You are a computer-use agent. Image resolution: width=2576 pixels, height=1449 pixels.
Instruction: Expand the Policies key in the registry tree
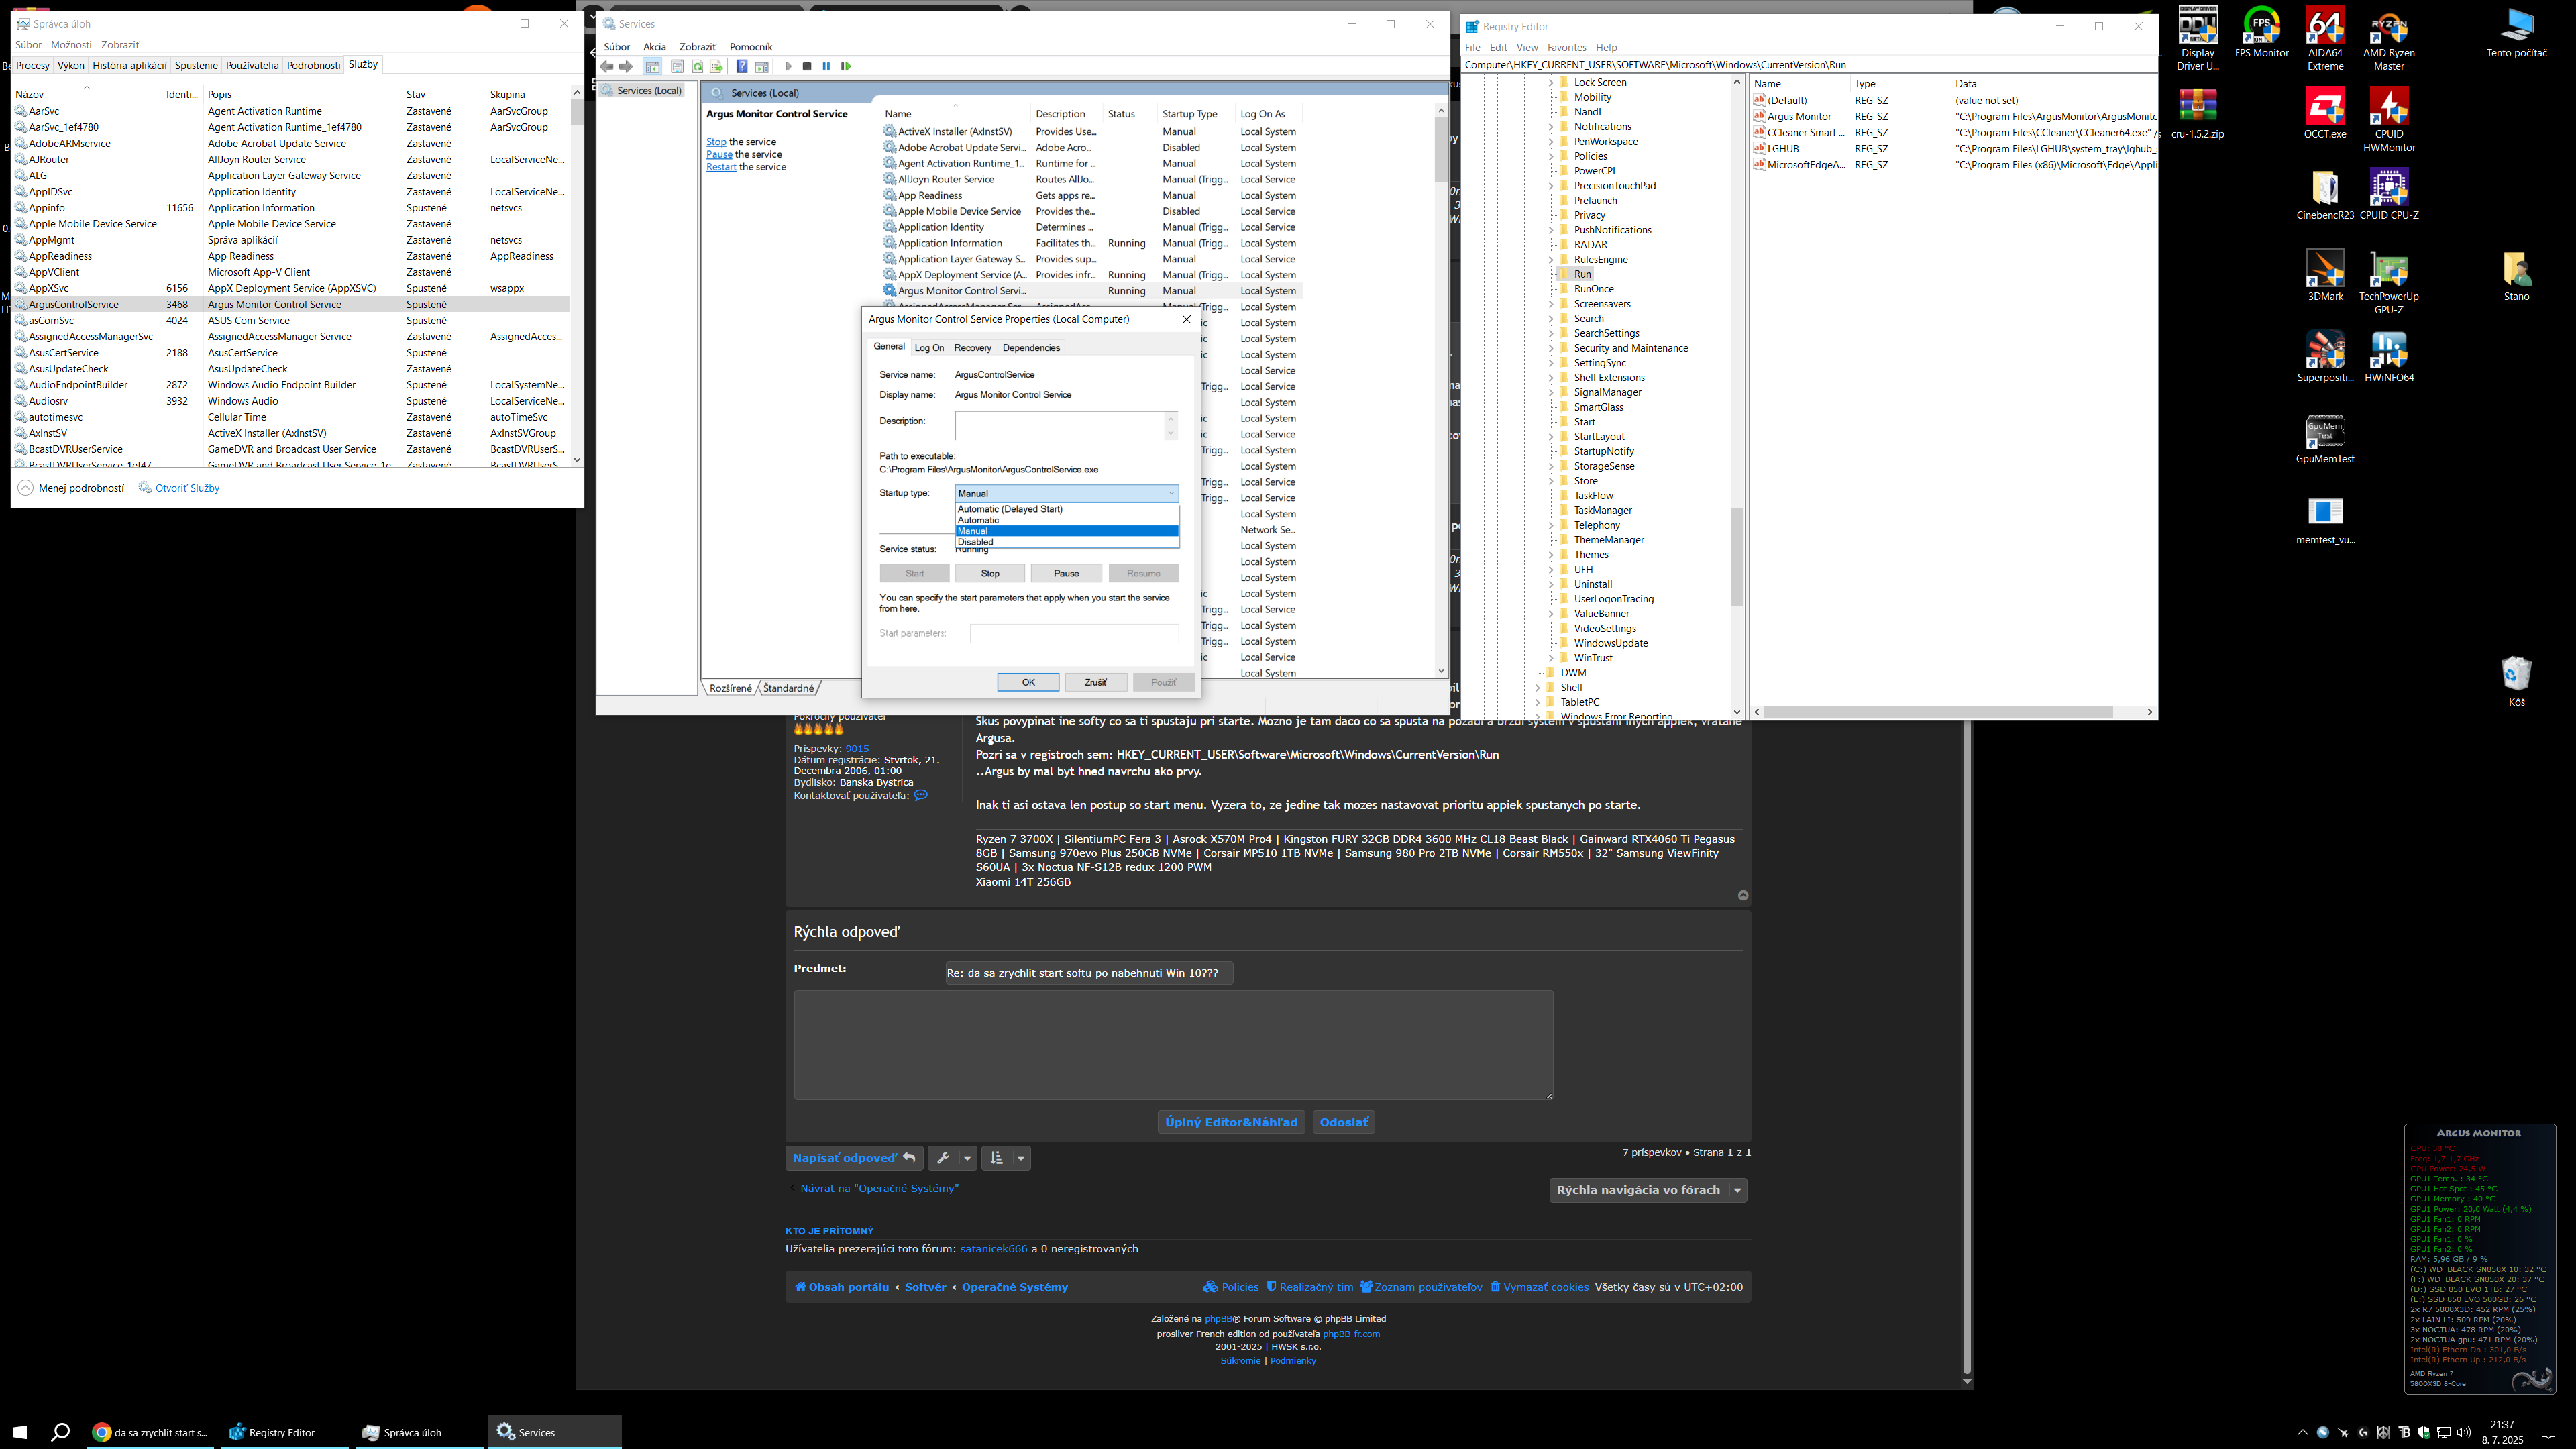coord(1551,156)
